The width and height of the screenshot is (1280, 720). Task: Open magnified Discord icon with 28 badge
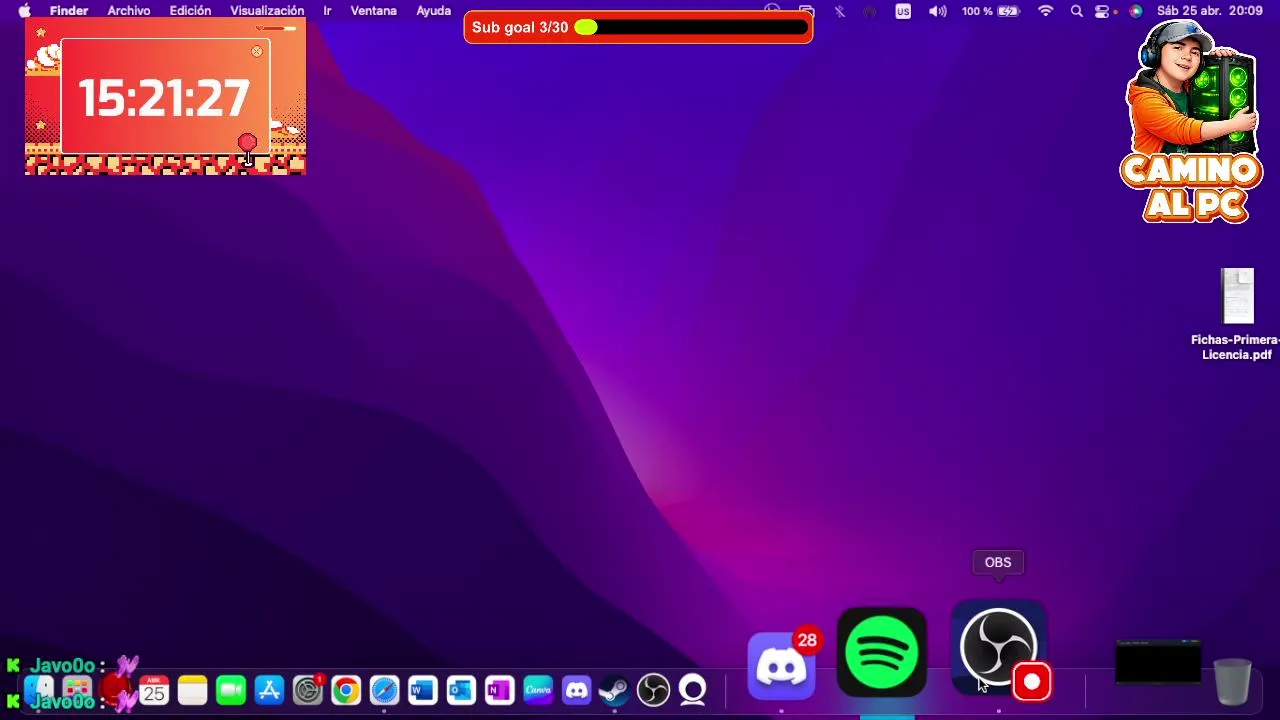782,666
